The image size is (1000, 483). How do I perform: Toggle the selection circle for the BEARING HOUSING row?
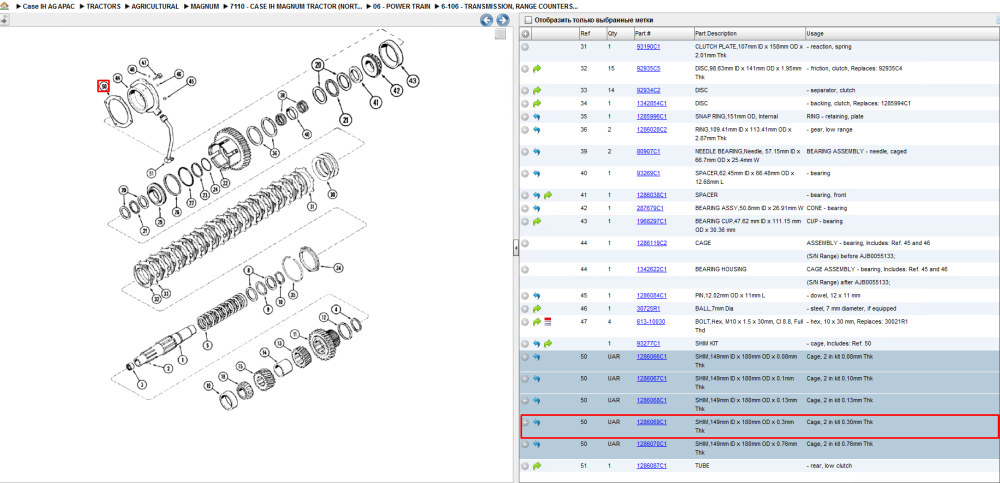[525, 270]
